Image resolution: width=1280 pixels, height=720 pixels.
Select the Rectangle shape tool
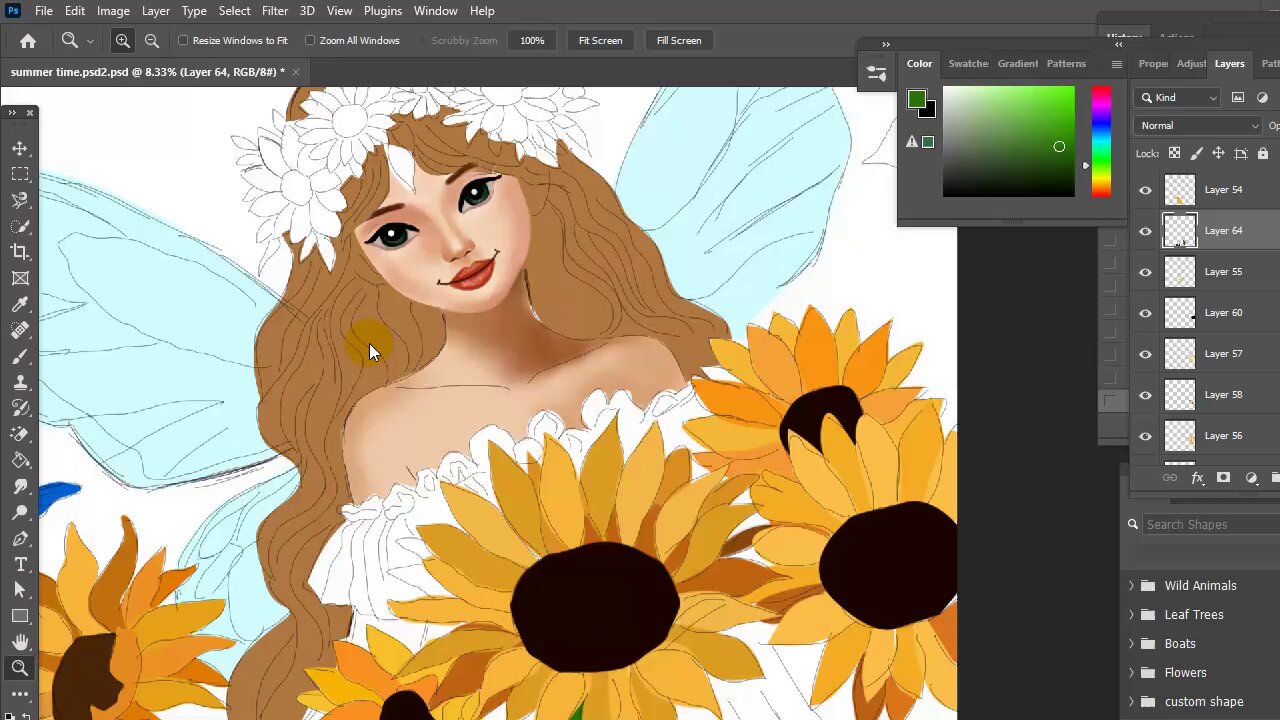pos(20,616)
